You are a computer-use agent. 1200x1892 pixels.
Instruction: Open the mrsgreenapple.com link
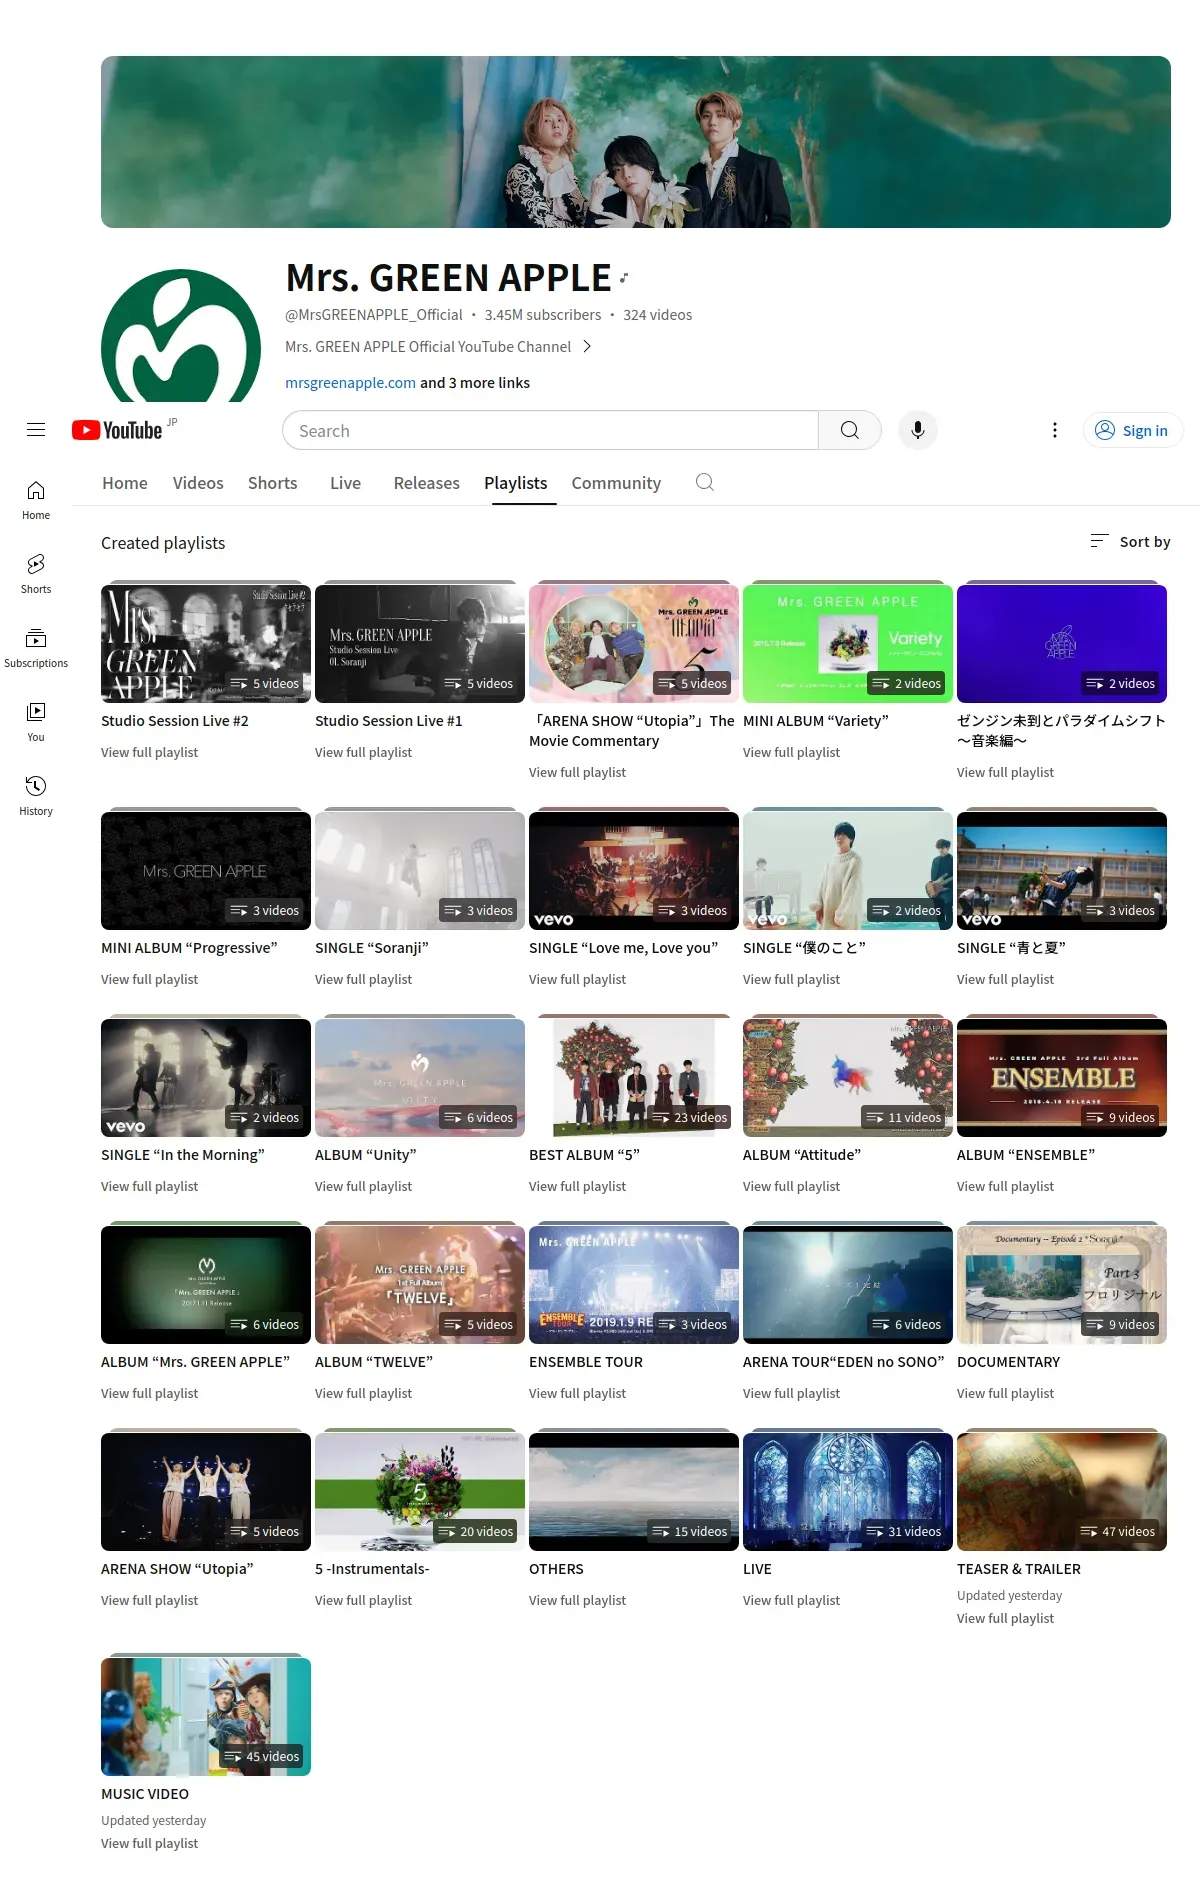coord(350,382)
